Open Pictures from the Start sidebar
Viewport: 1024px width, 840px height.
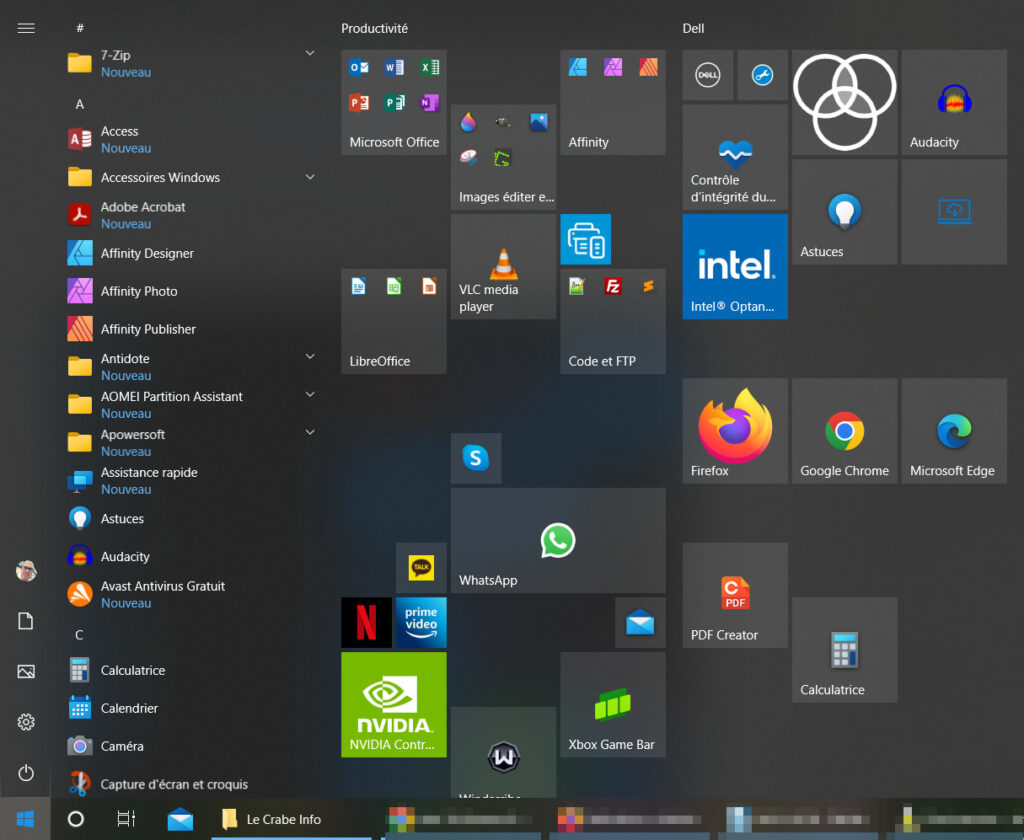click(x=26, y=671)
